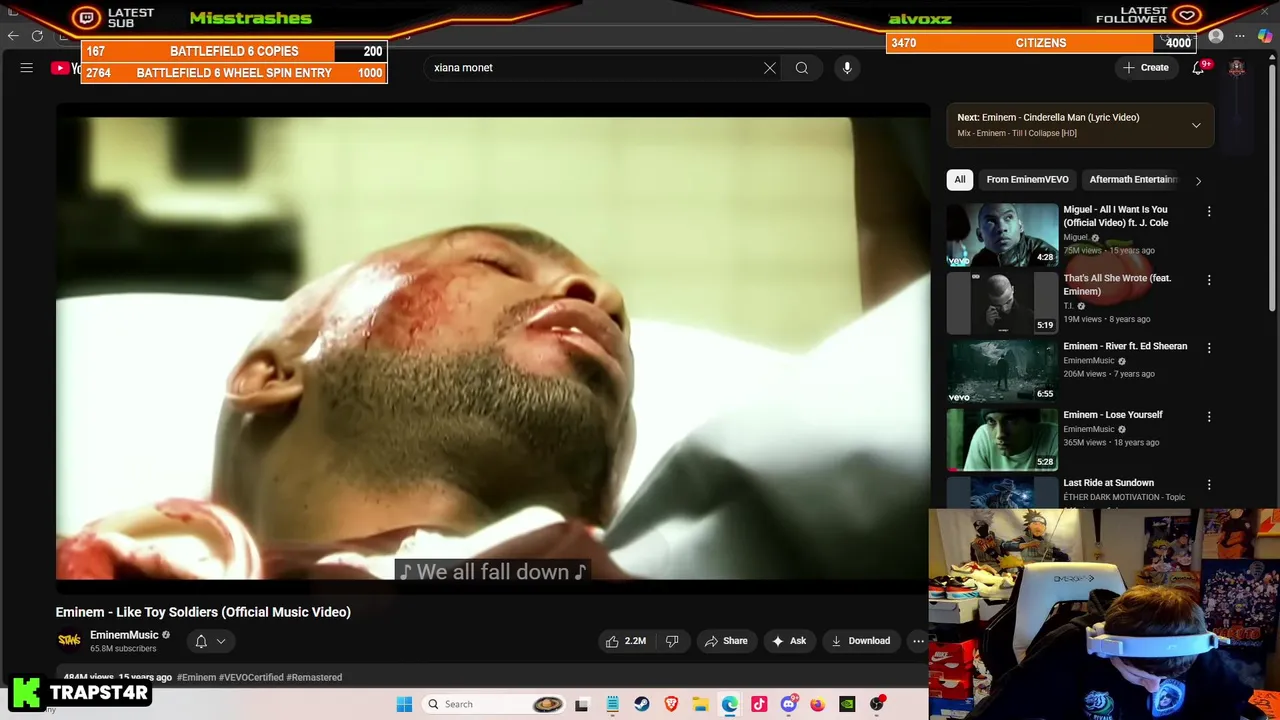Open options menu for Lose Yourself video
Screen dimensions: 1280x720
(1209, 416)
